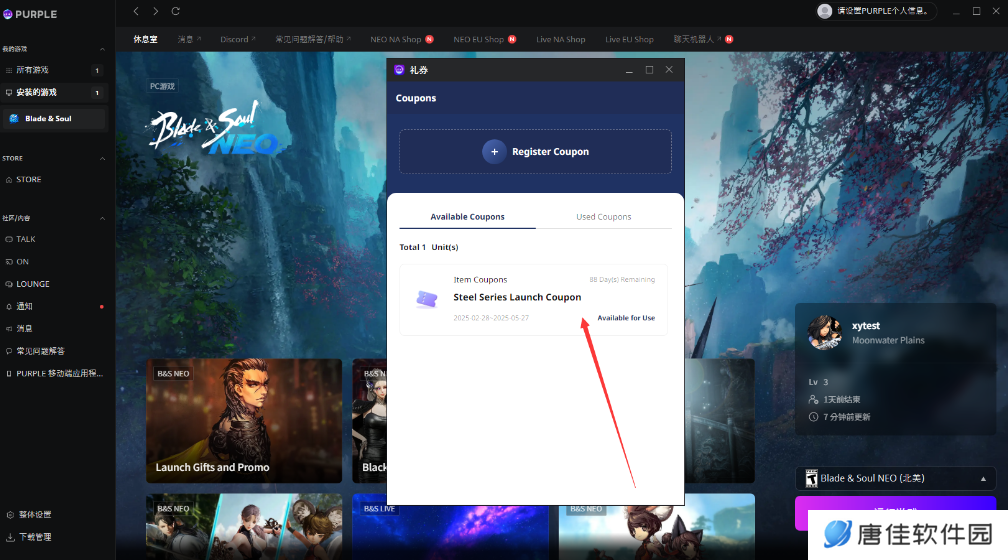Close the 礼券 coupon window
This screenshot has height=560, width=1008.
(x=669, y=69)
